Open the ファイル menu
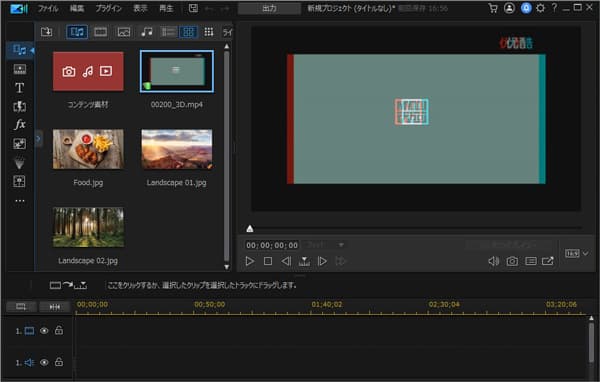Screen dimensions: 600x382 pos(48,8)
